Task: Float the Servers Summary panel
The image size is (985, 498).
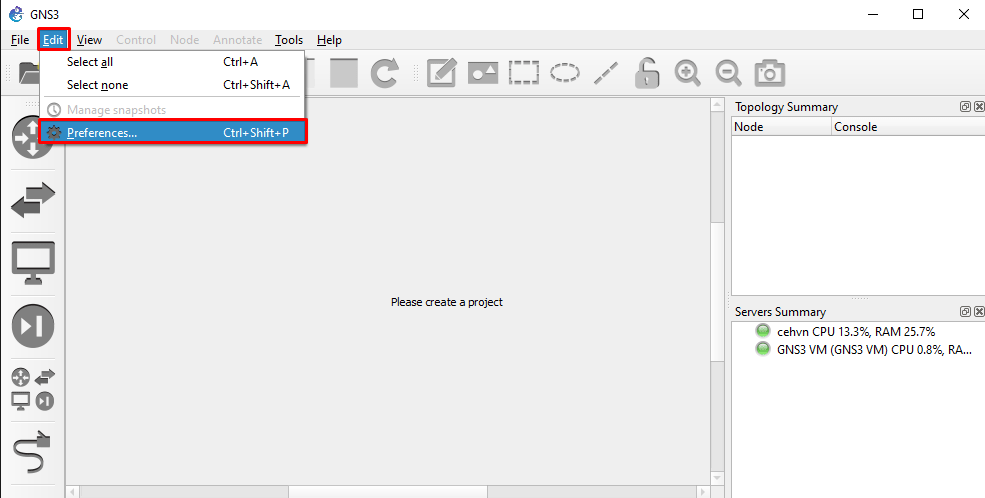Action: [x=966, y=311]
